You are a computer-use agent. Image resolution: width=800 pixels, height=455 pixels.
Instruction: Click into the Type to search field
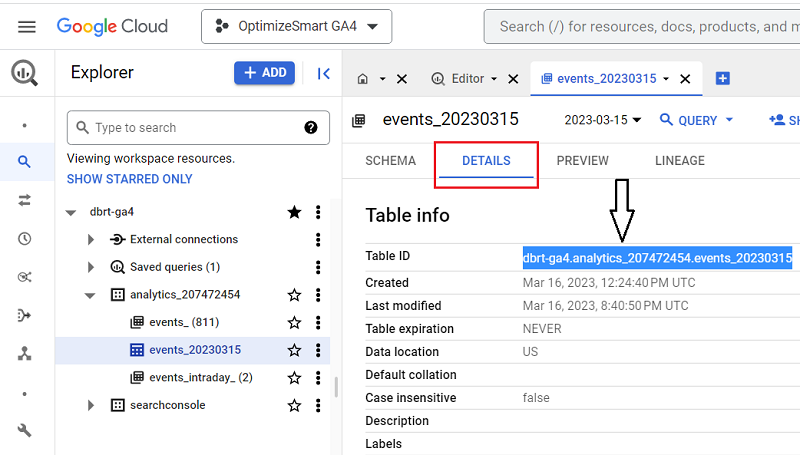coord(198,128)
